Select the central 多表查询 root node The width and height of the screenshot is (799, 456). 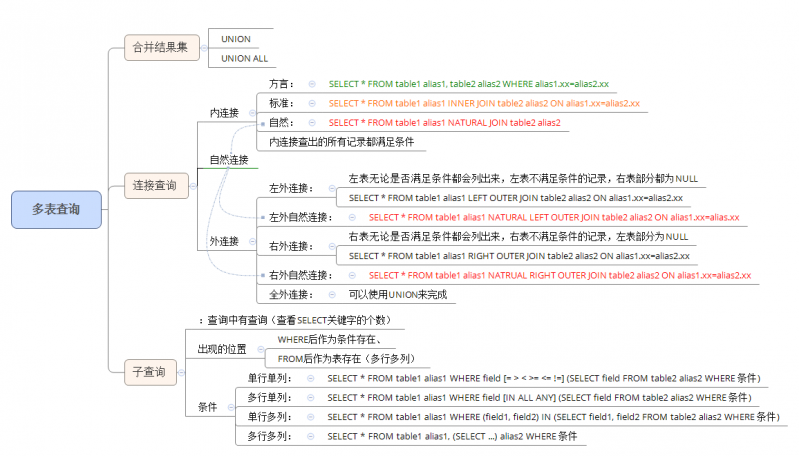(x=57, y=209)
